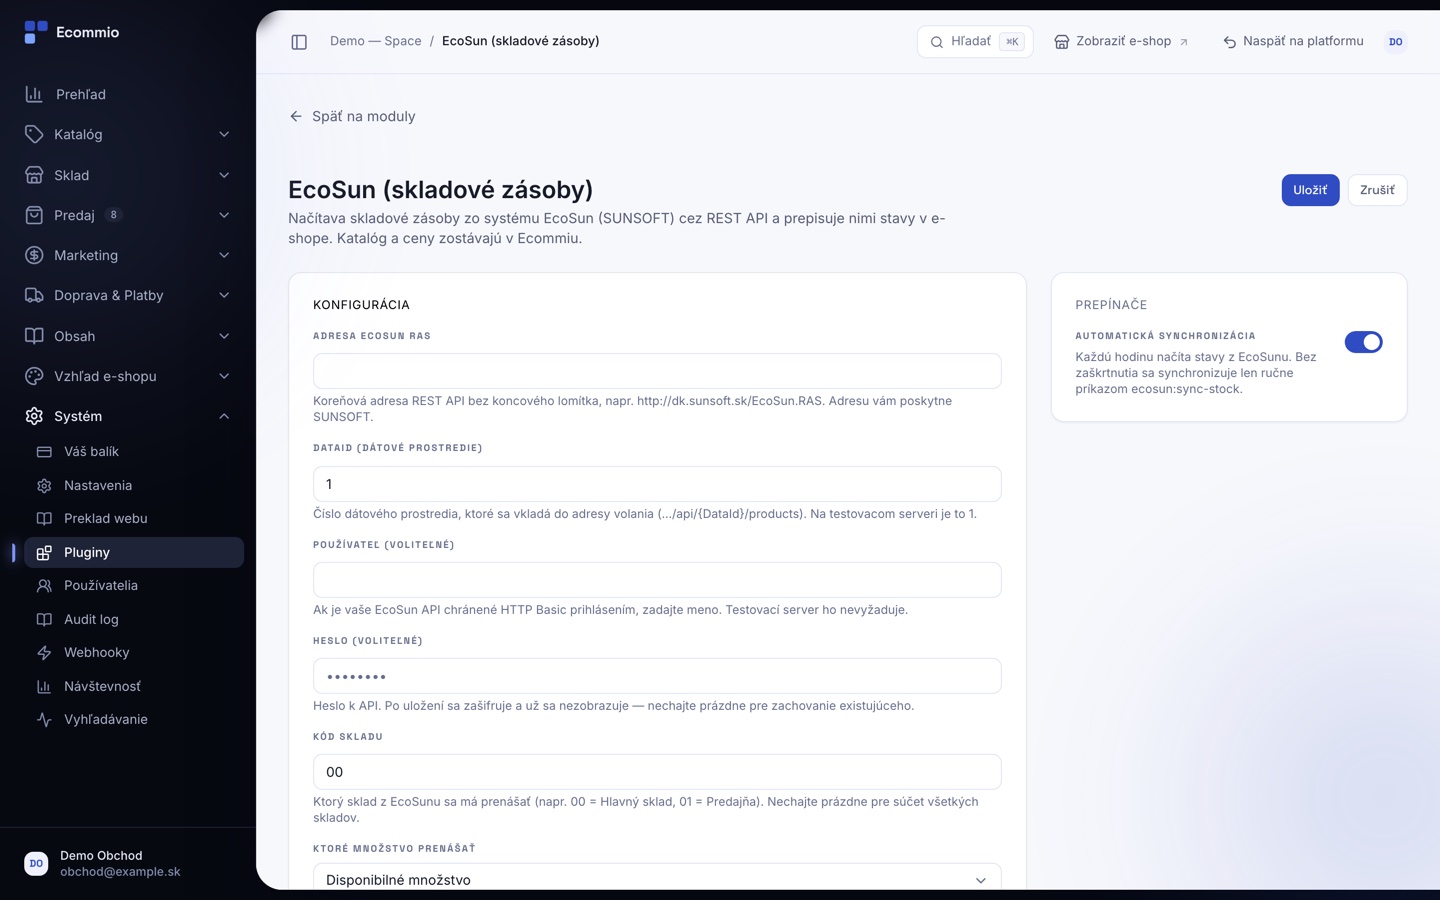The height and width of the screenshot is (900, 1440).
Task: Toggle the sidebar panel icon
Action: coord(299,42)
